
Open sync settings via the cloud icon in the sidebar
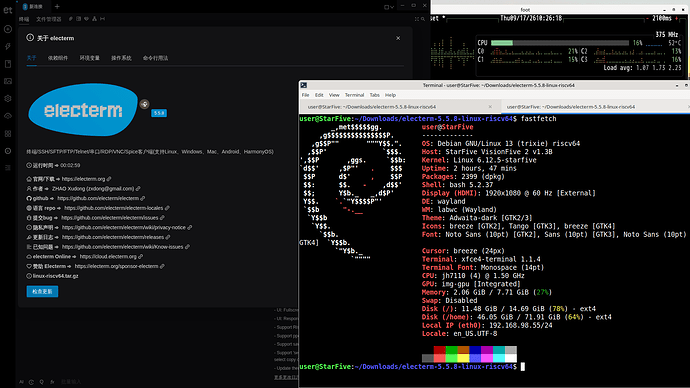8,116
